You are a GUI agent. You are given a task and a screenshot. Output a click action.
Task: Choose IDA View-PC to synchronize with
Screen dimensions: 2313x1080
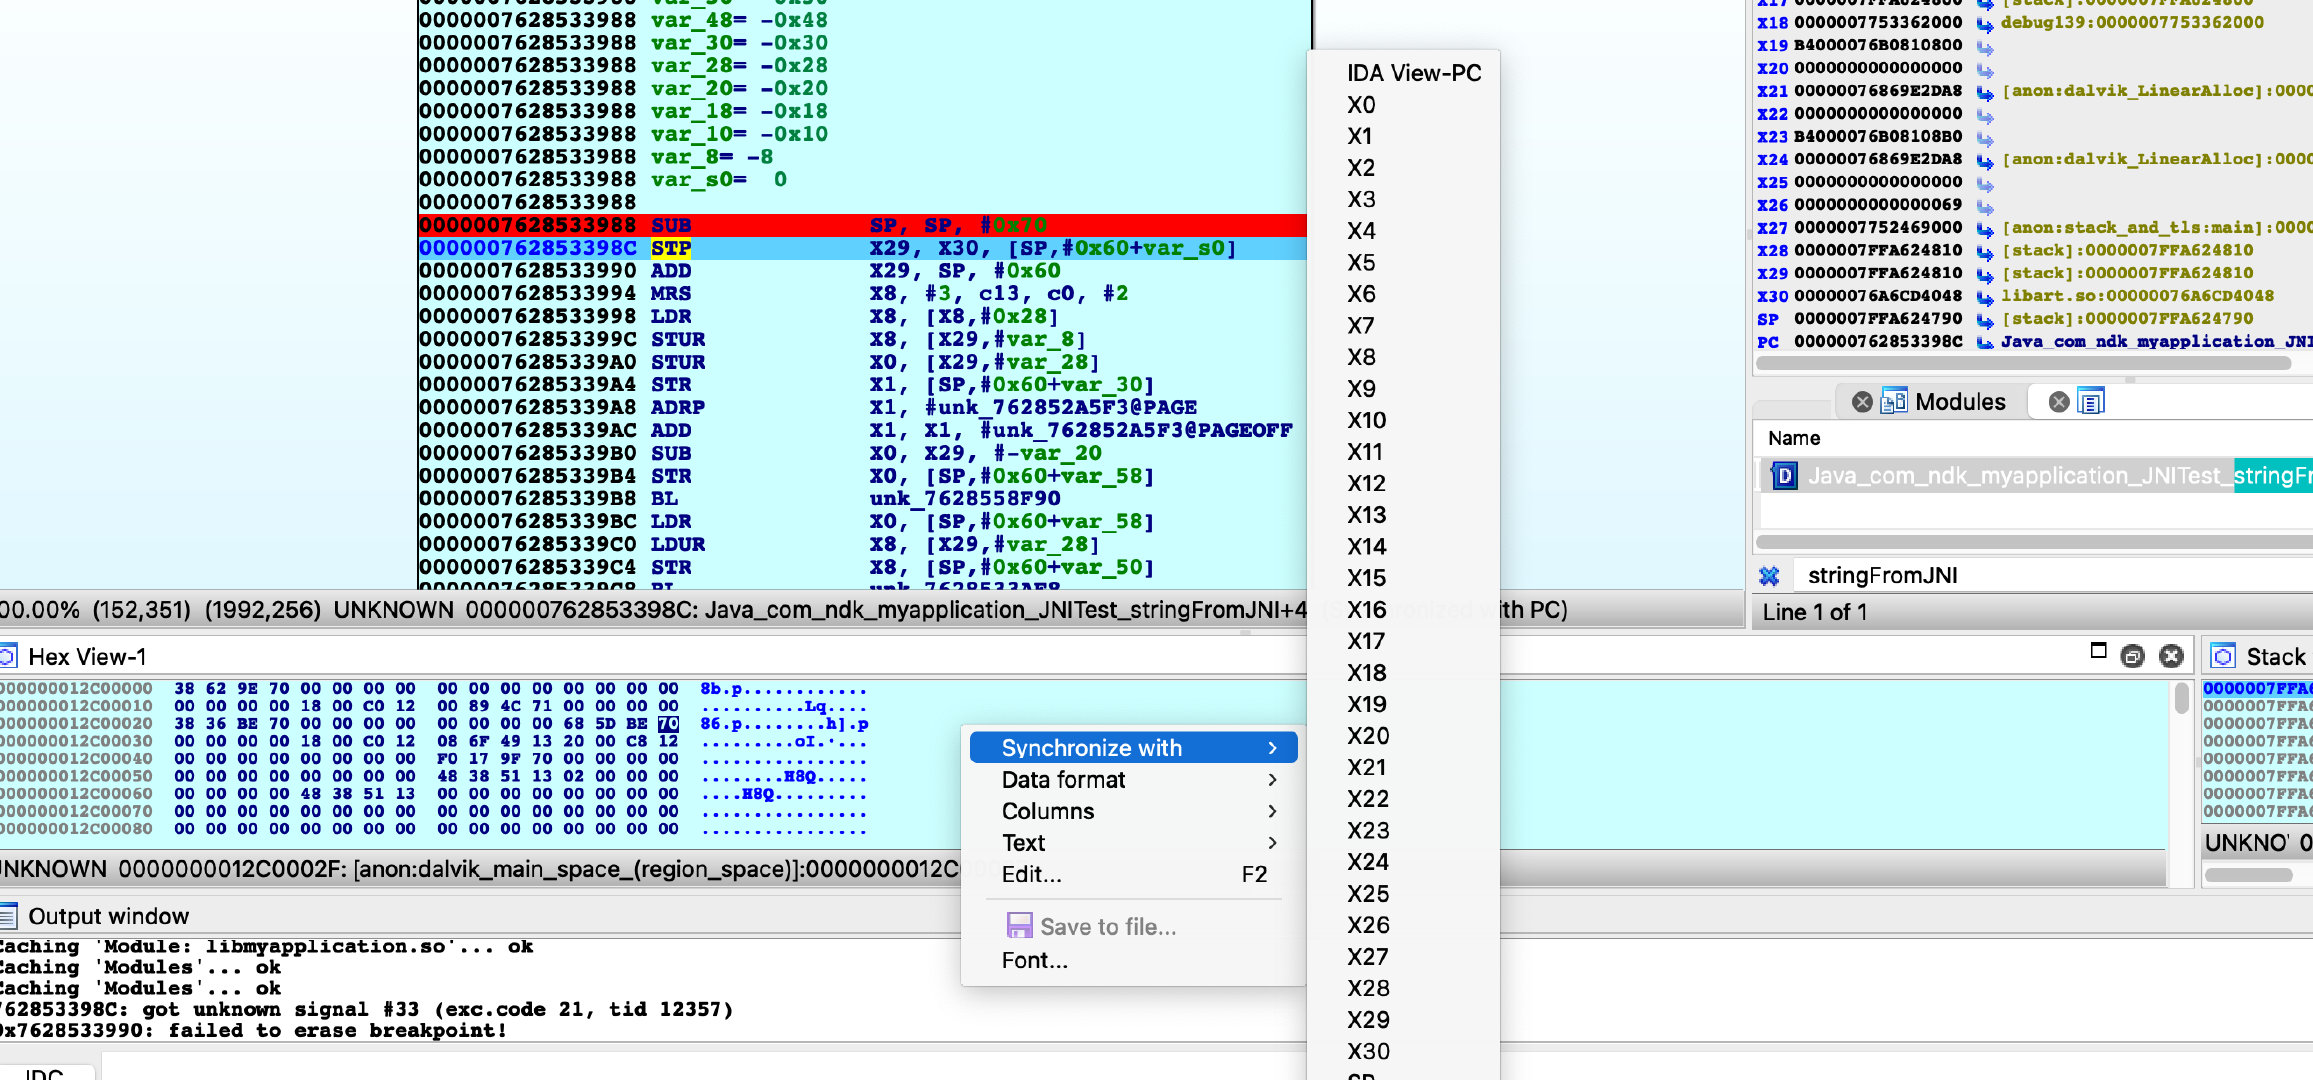point(1413,73)
